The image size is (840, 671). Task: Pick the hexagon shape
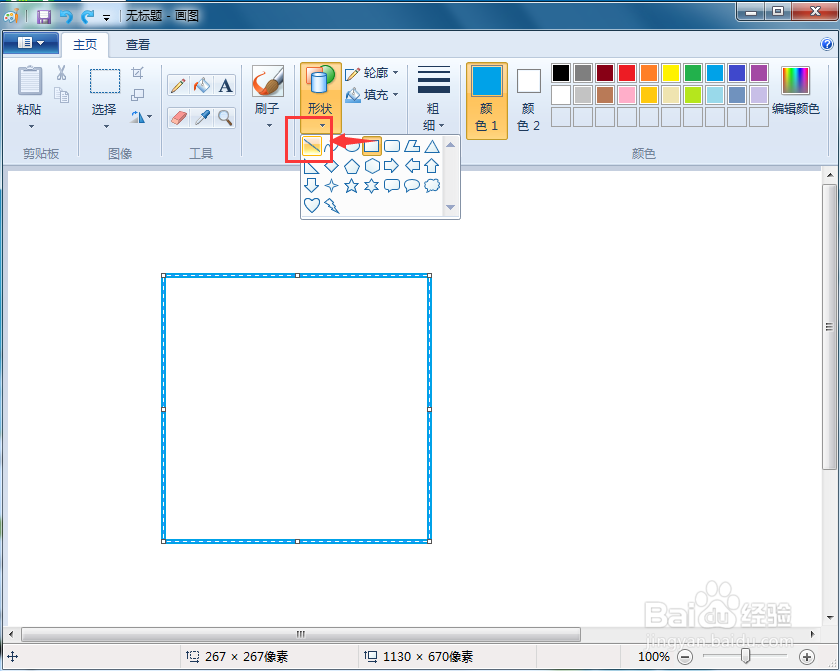tap(372, 166)
